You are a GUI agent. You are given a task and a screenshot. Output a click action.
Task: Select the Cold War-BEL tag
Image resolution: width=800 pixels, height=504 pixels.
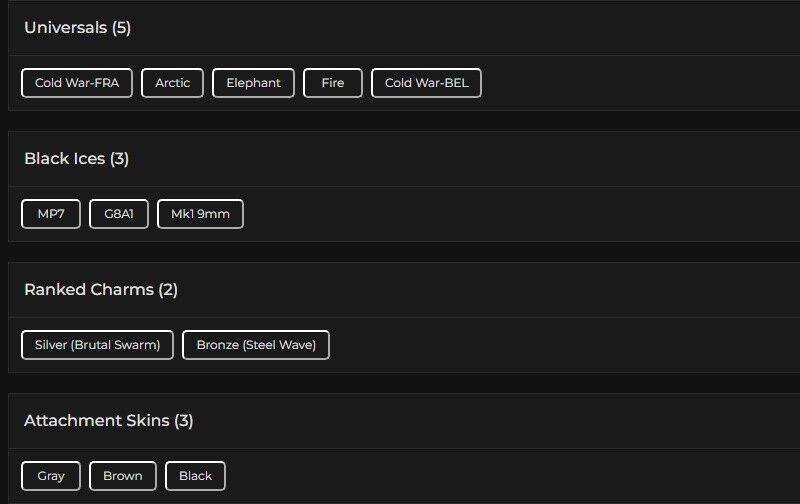point(426,83)
